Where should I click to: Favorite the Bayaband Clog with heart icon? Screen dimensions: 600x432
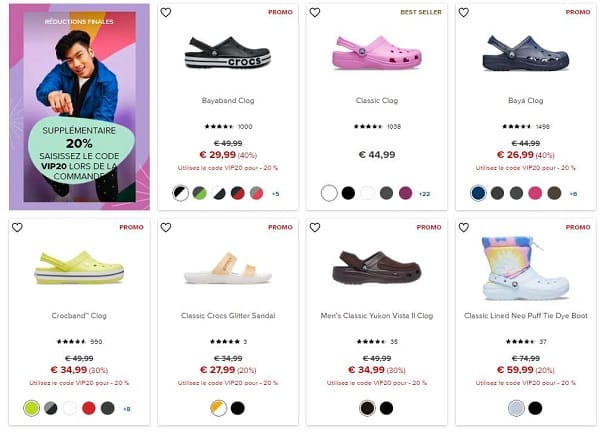(166, 13)
